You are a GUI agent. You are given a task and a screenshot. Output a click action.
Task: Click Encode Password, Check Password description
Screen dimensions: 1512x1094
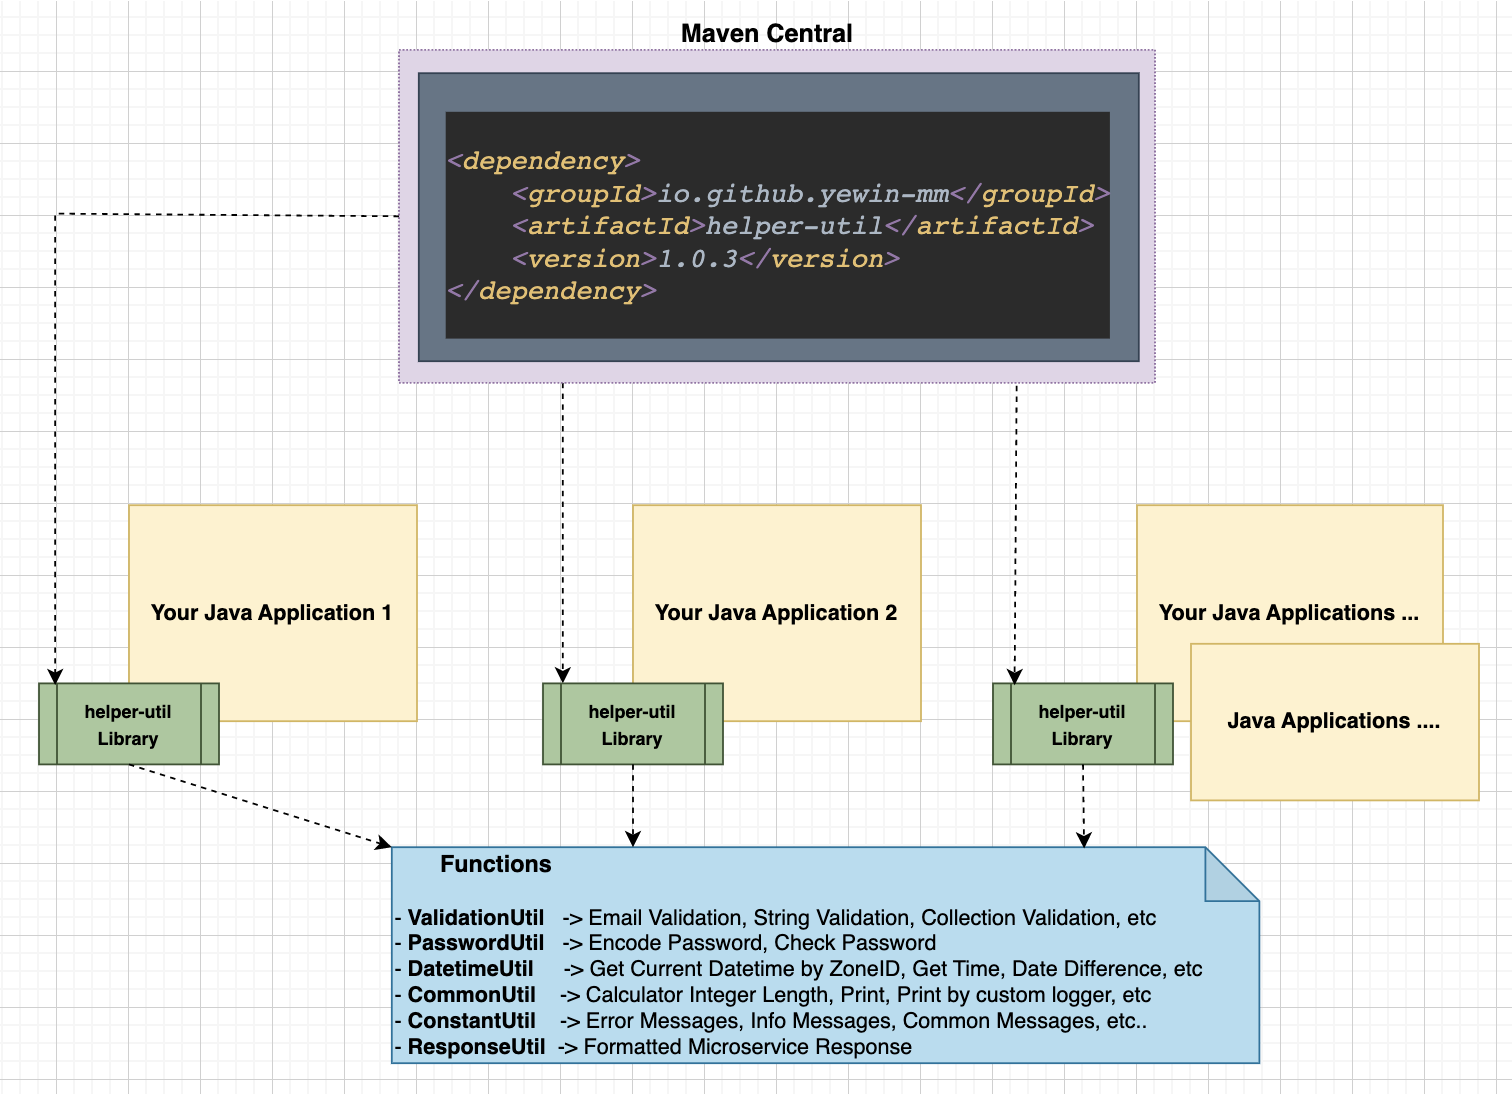(762, 942)
